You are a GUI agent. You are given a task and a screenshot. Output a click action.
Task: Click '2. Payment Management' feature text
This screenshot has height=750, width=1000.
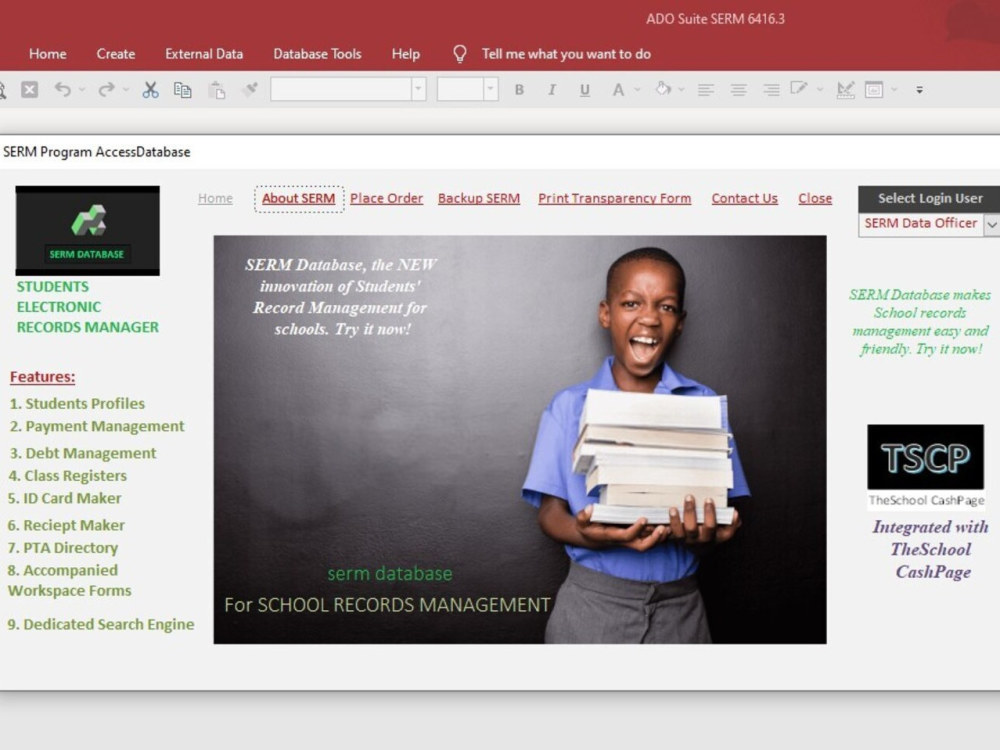(x=97, y=426)
